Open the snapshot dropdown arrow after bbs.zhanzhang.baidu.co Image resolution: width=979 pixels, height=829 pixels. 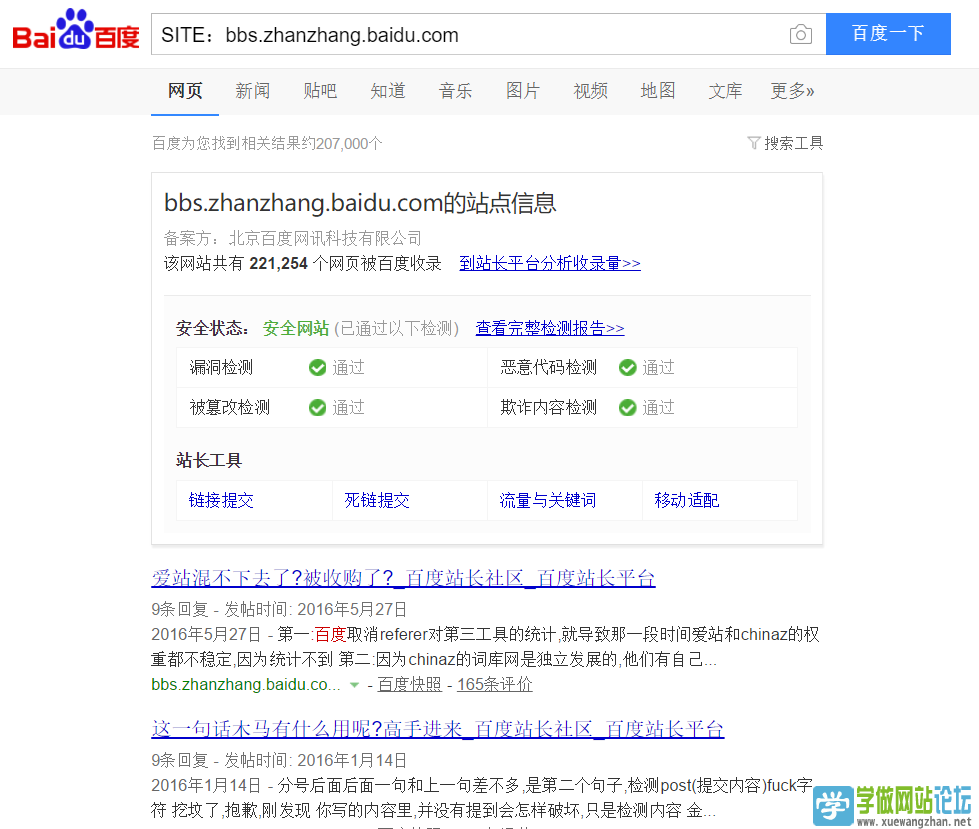pyautogui.click(x=357, y=685)
